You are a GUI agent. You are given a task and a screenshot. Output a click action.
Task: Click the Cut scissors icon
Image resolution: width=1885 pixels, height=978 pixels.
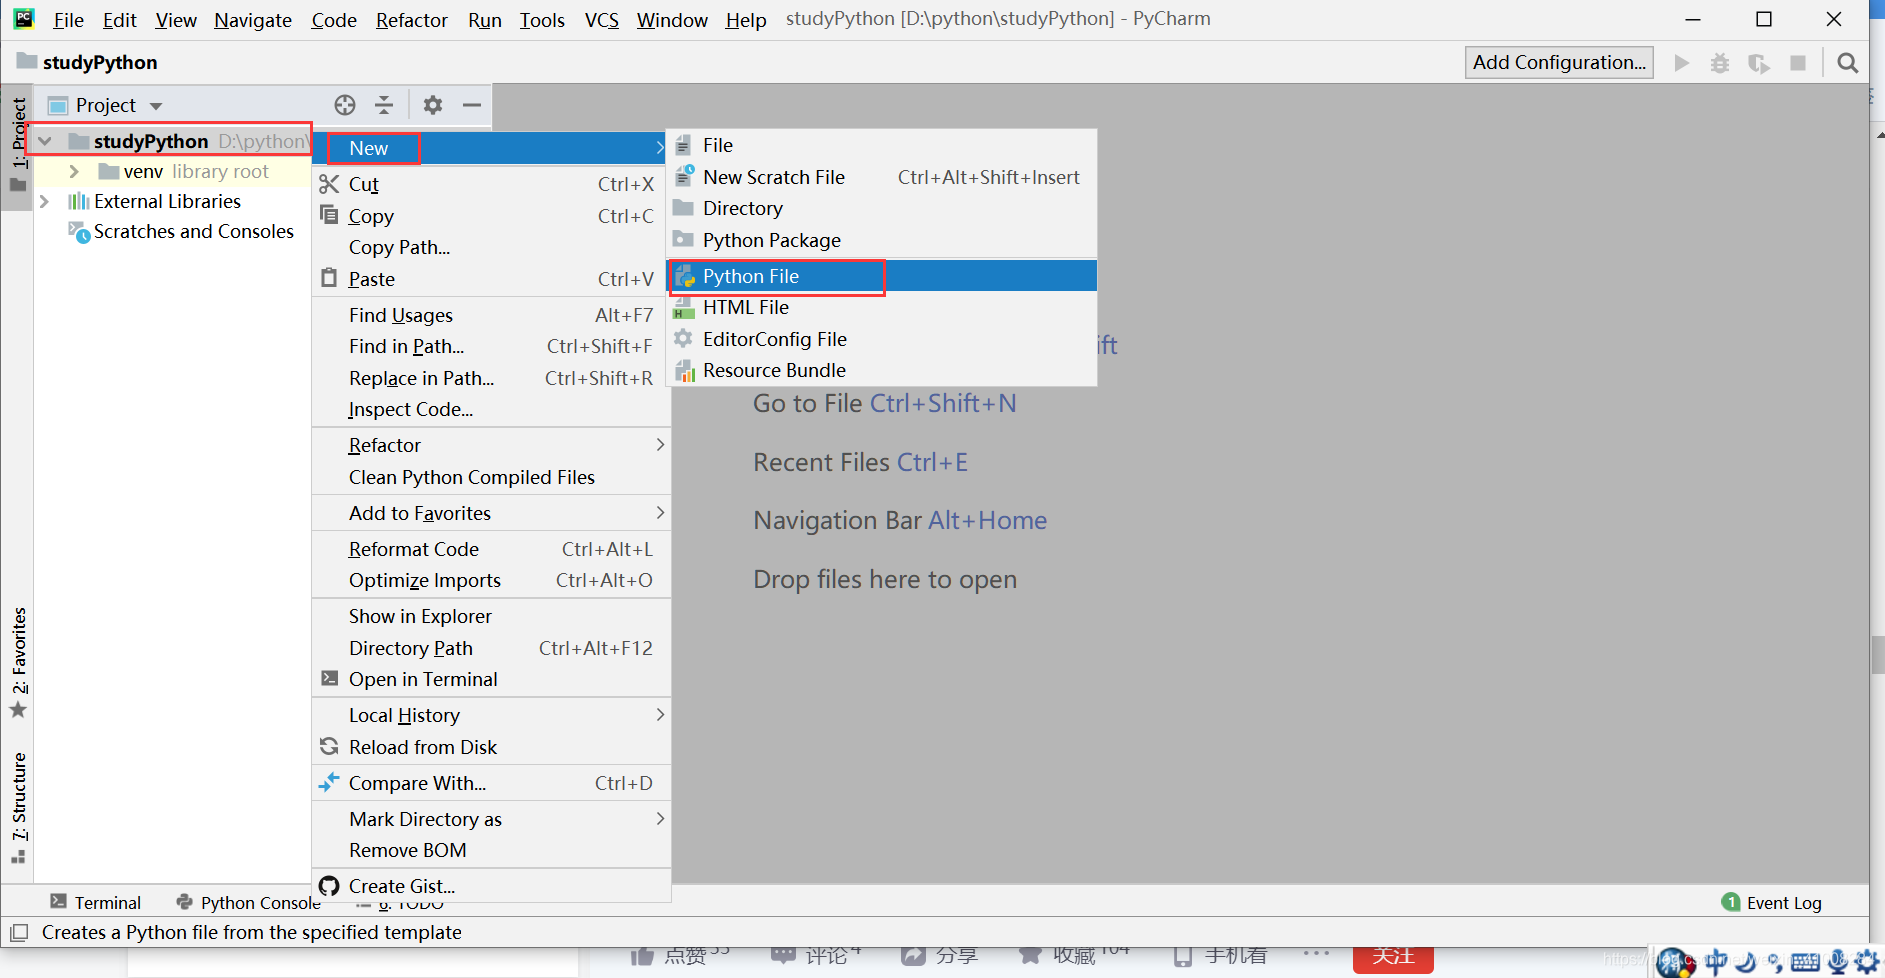pyautogui.click(x=329, y=184)
